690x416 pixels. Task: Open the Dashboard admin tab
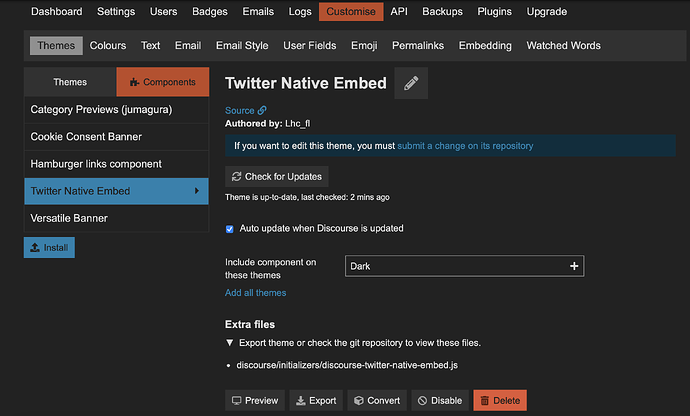click(x=57, y=11)
